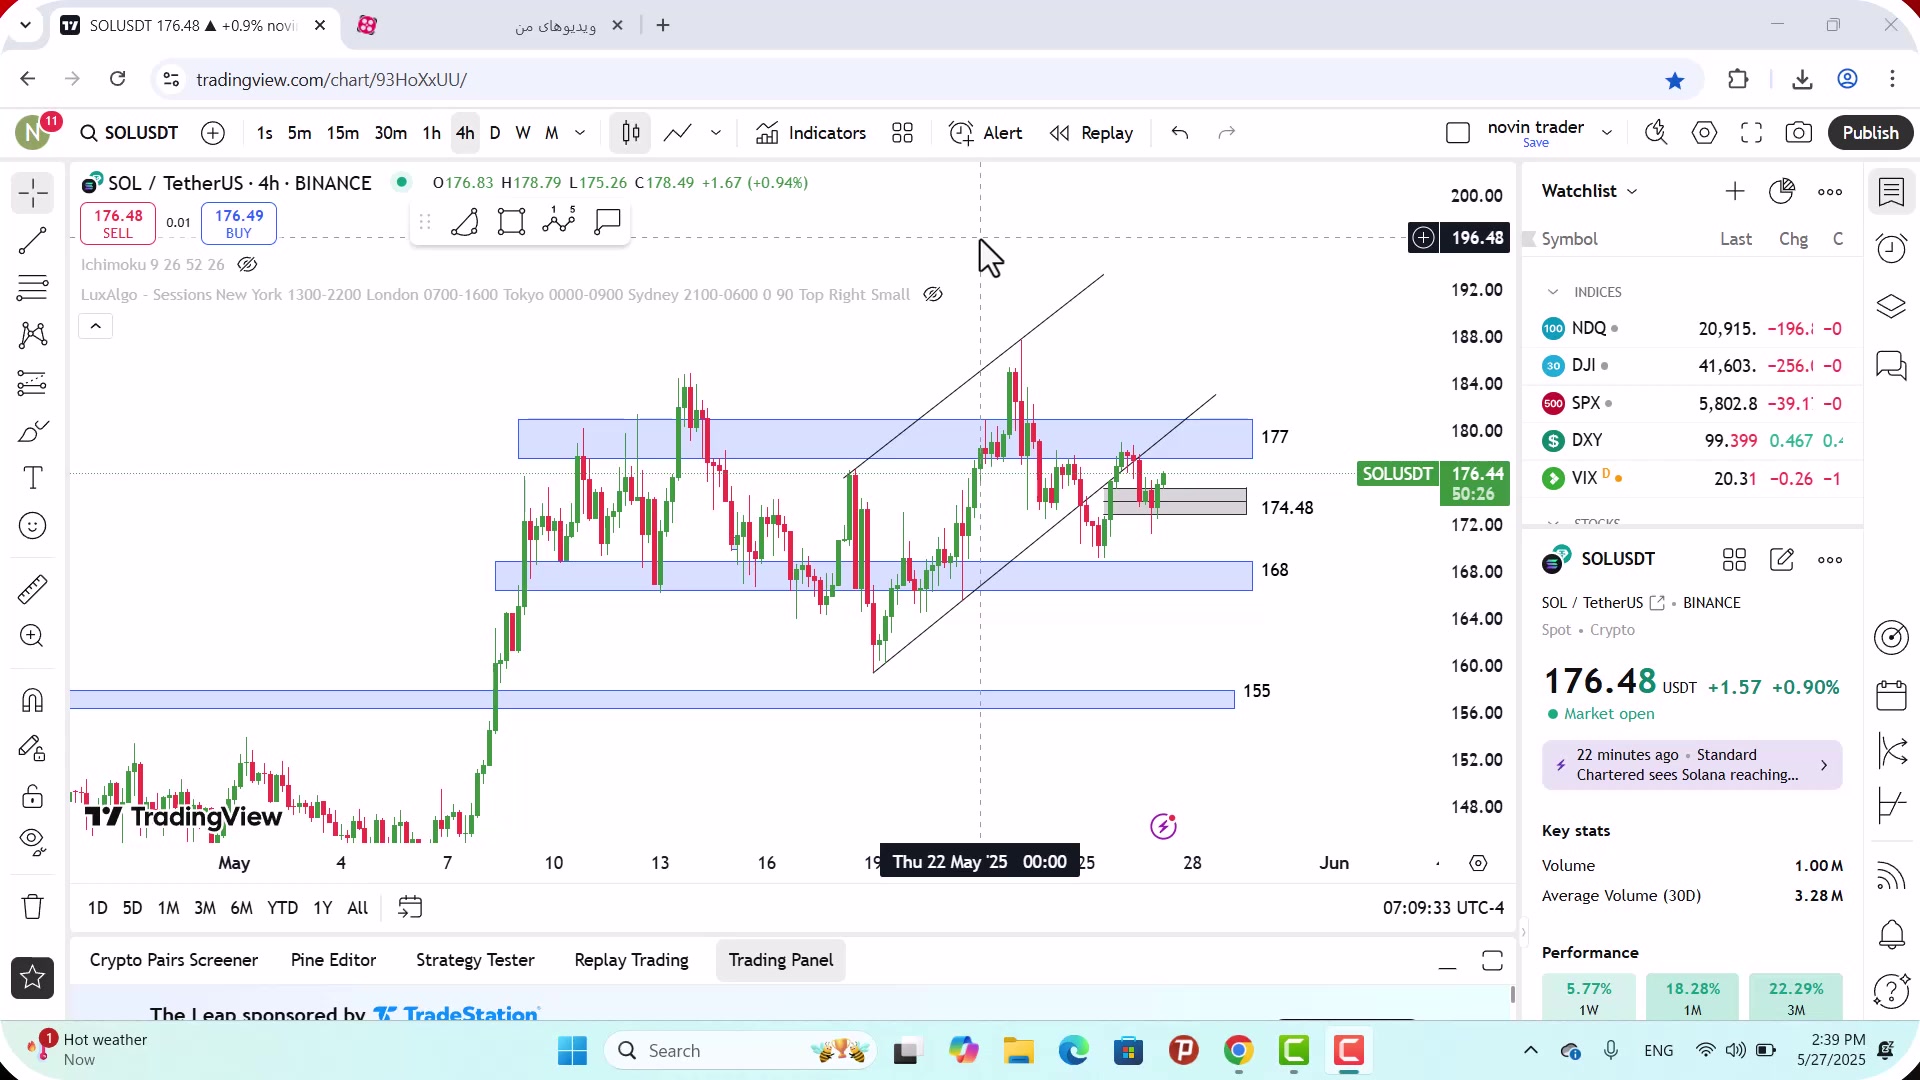The height and width of the screenshot is (1080, 1920).
Task: Lock all drawing tools
Action: click(x=33, y=796)
